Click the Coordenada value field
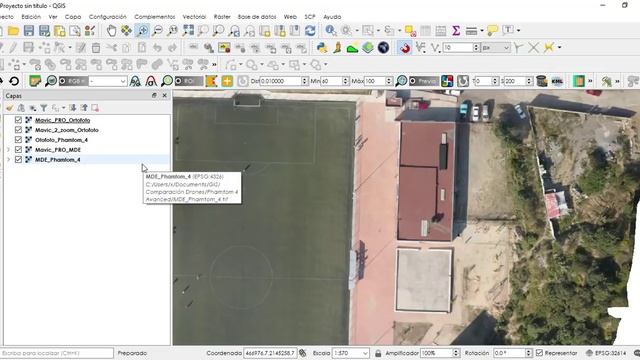640x360 pixels. pyautogui.click(x=270, y=353)
